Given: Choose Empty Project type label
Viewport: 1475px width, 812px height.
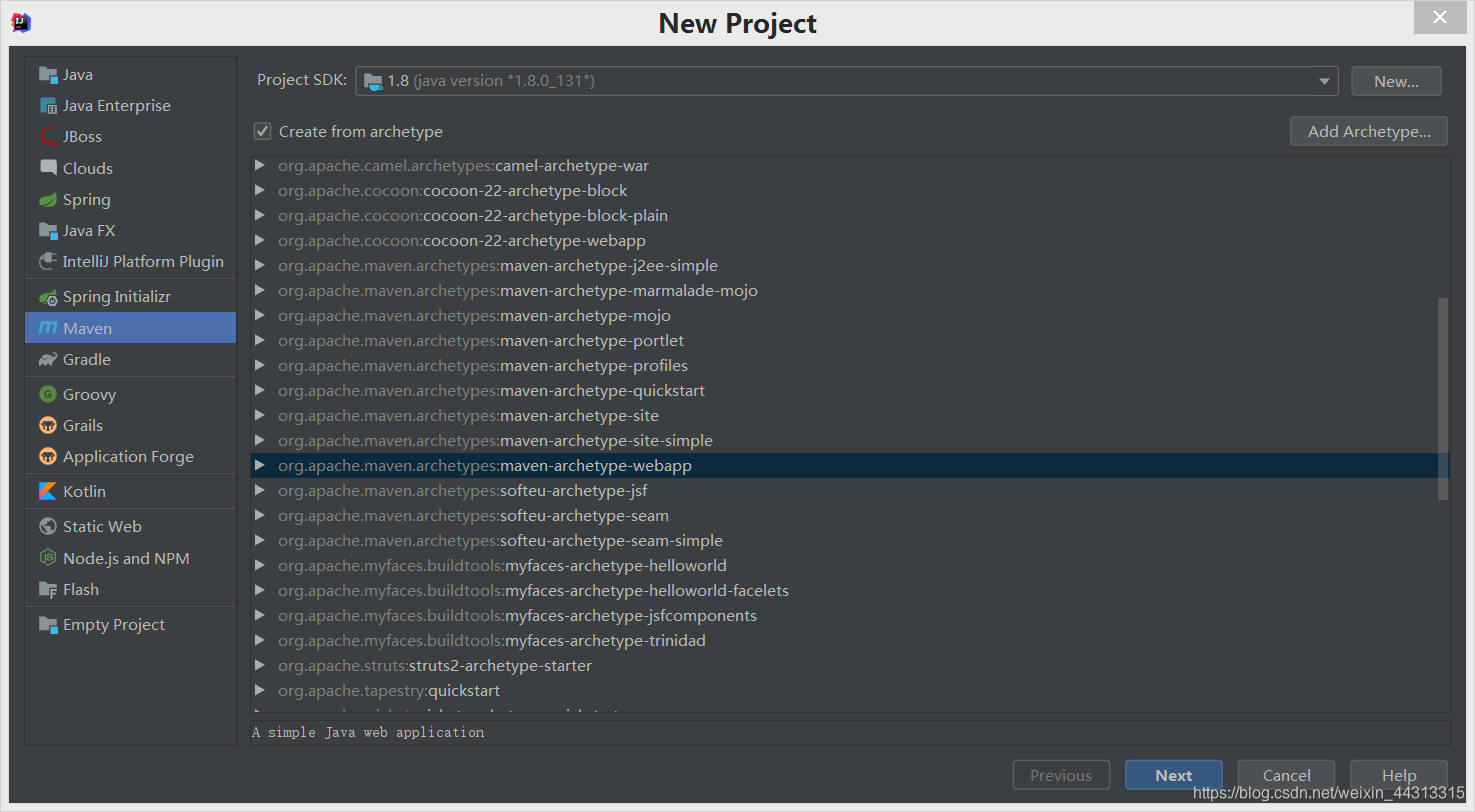Looking at the screenshot, I should coord(114,624).
